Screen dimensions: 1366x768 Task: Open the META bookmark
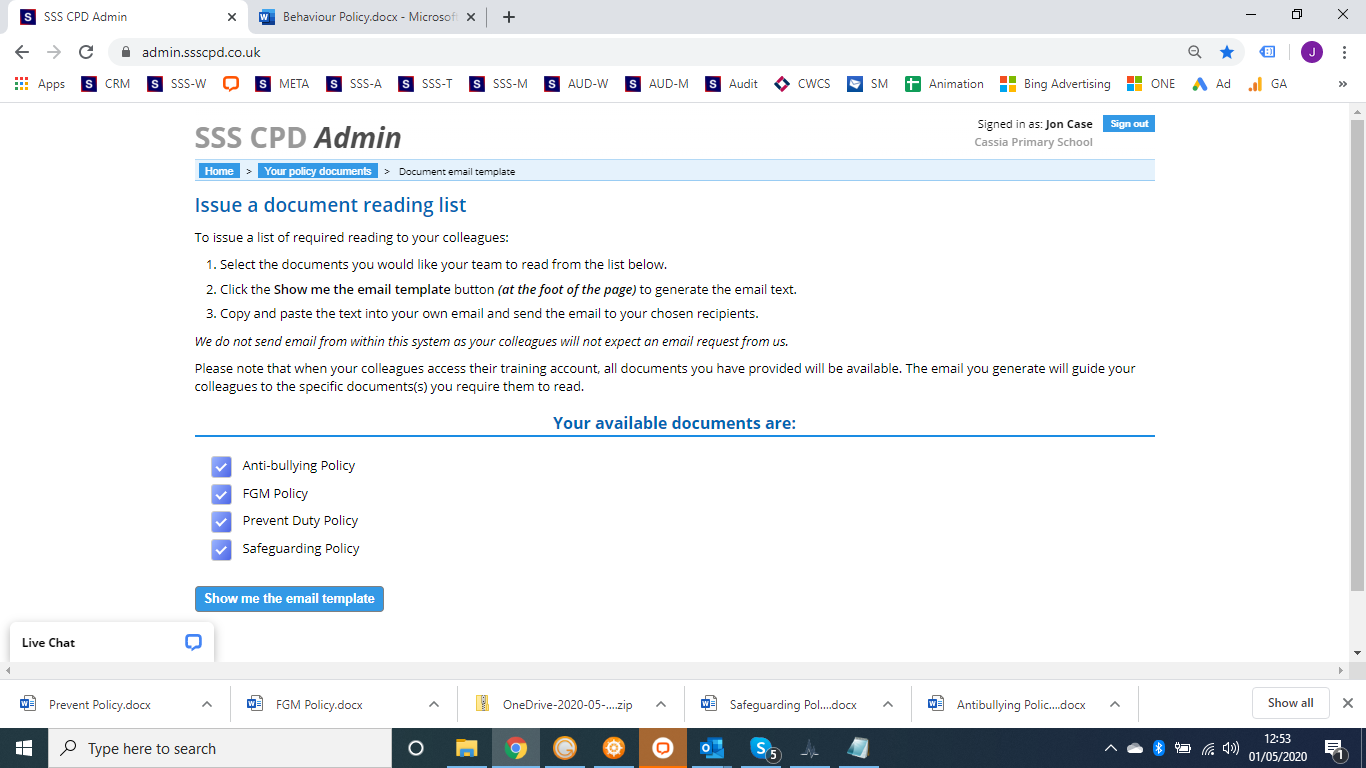(282, 84)
